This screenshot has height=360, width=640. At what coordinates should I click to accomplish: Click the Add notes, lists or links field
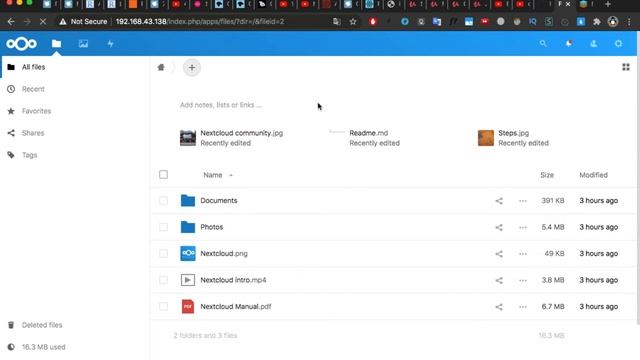point(220,105)
